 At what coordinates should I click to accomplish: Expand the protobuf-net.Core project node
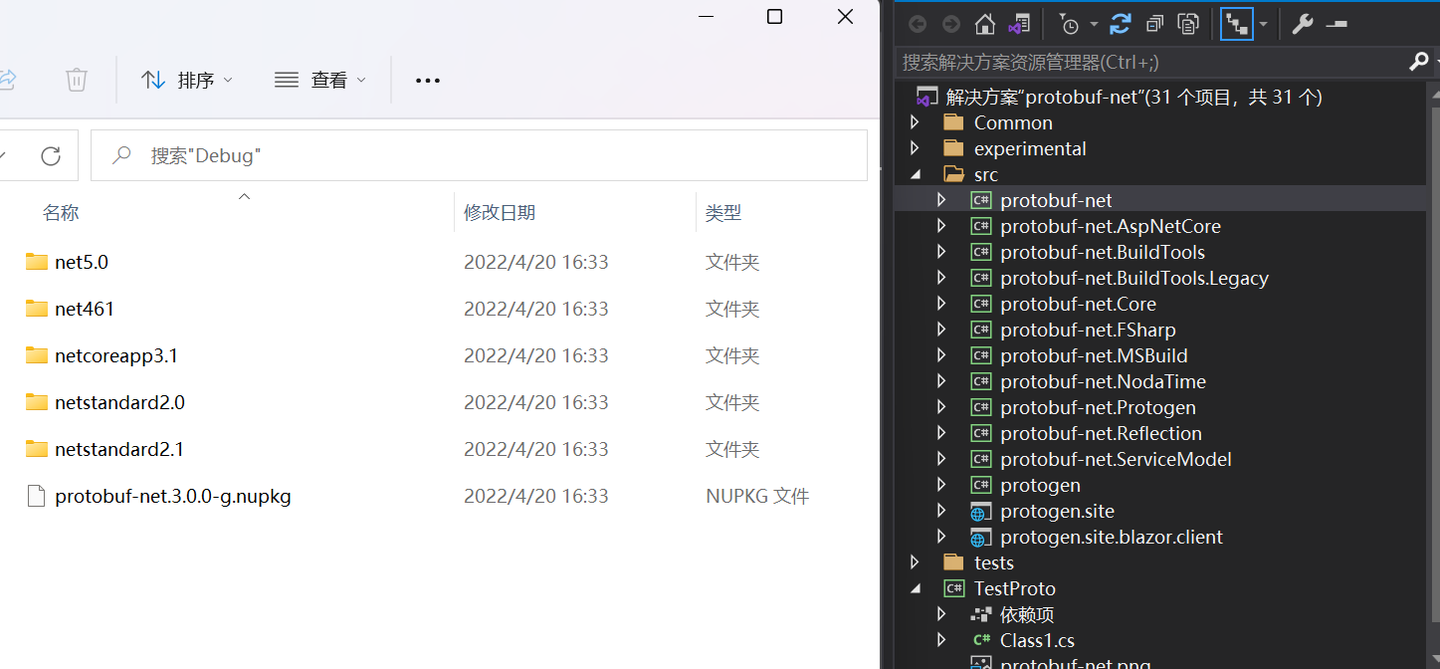point(941,303)
